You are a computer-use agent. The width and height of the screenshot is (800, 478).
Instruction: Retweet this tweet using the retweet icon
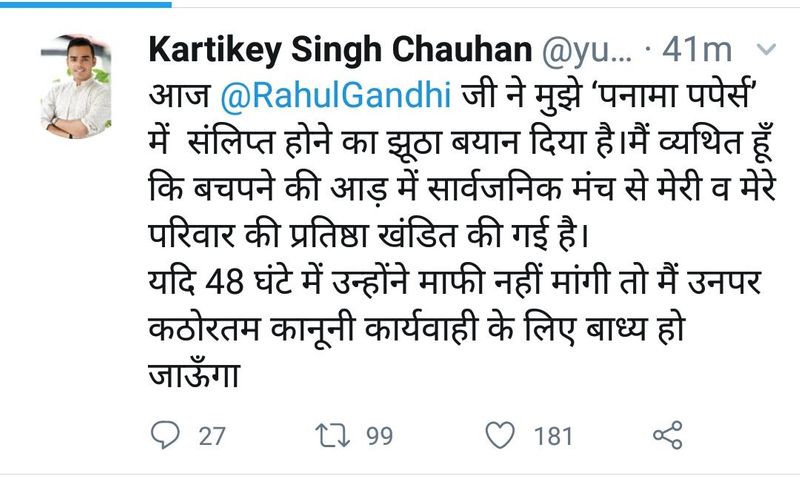[x=329, y=436]
